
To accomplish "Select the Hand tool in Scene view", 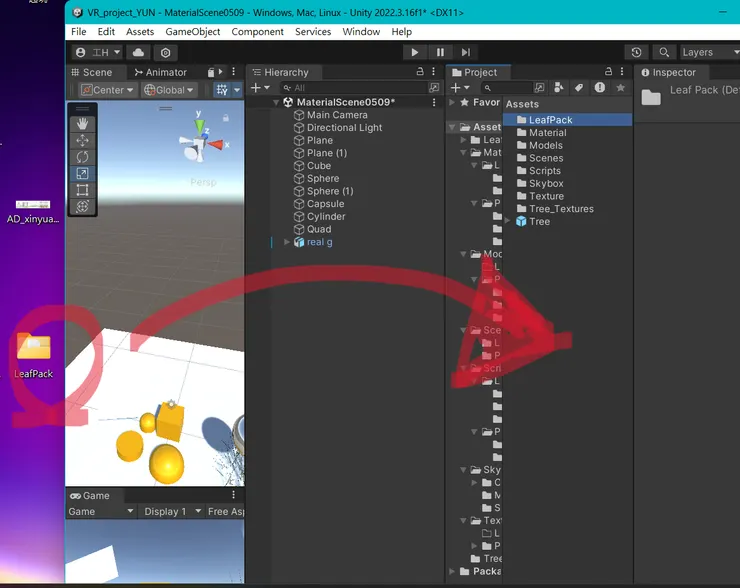I will click(82, 123).
